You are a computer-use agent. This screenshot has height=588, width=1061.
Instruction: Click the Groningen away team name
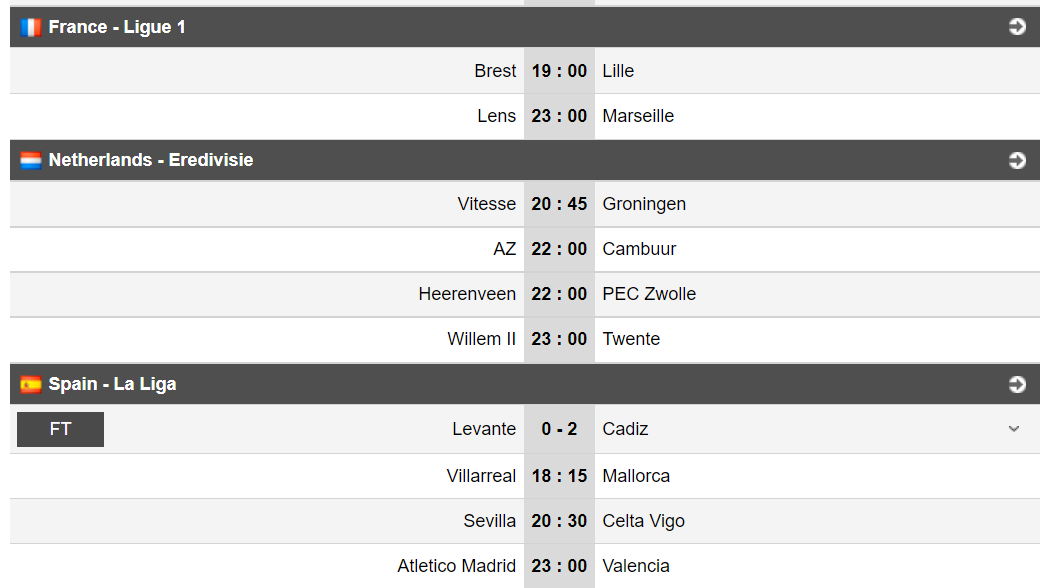pyautogui.click(x=644, y=204)
